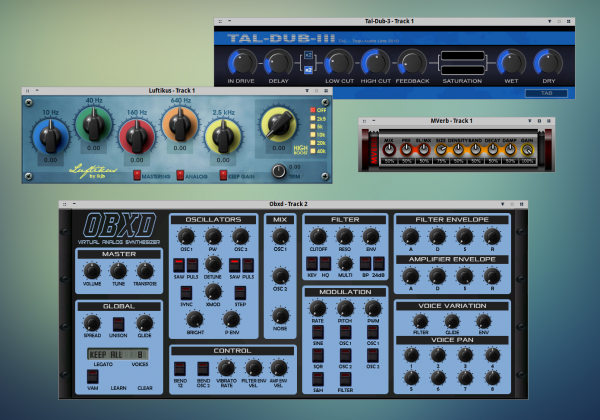Click the TRIM knob in Luftikus

pyautogui.click(x=279, y=171)
